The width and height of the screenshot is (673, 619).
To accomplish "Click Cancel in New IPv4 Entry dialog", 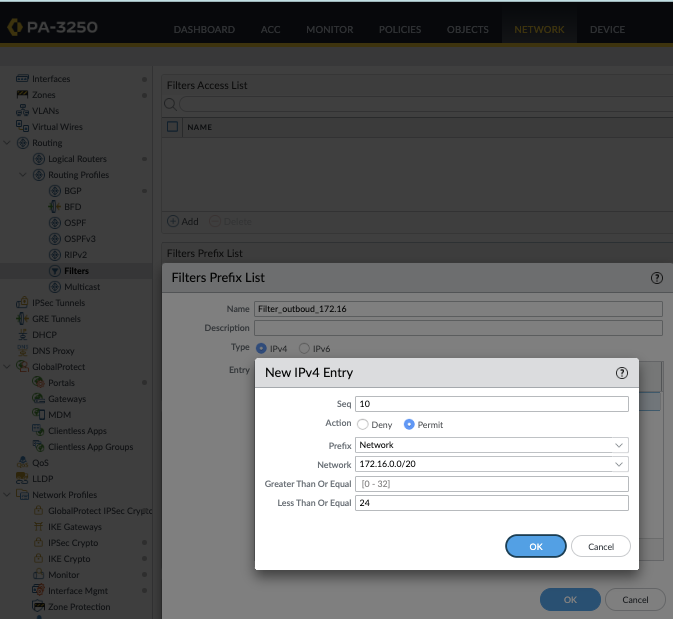I will [x=601, y=546].
